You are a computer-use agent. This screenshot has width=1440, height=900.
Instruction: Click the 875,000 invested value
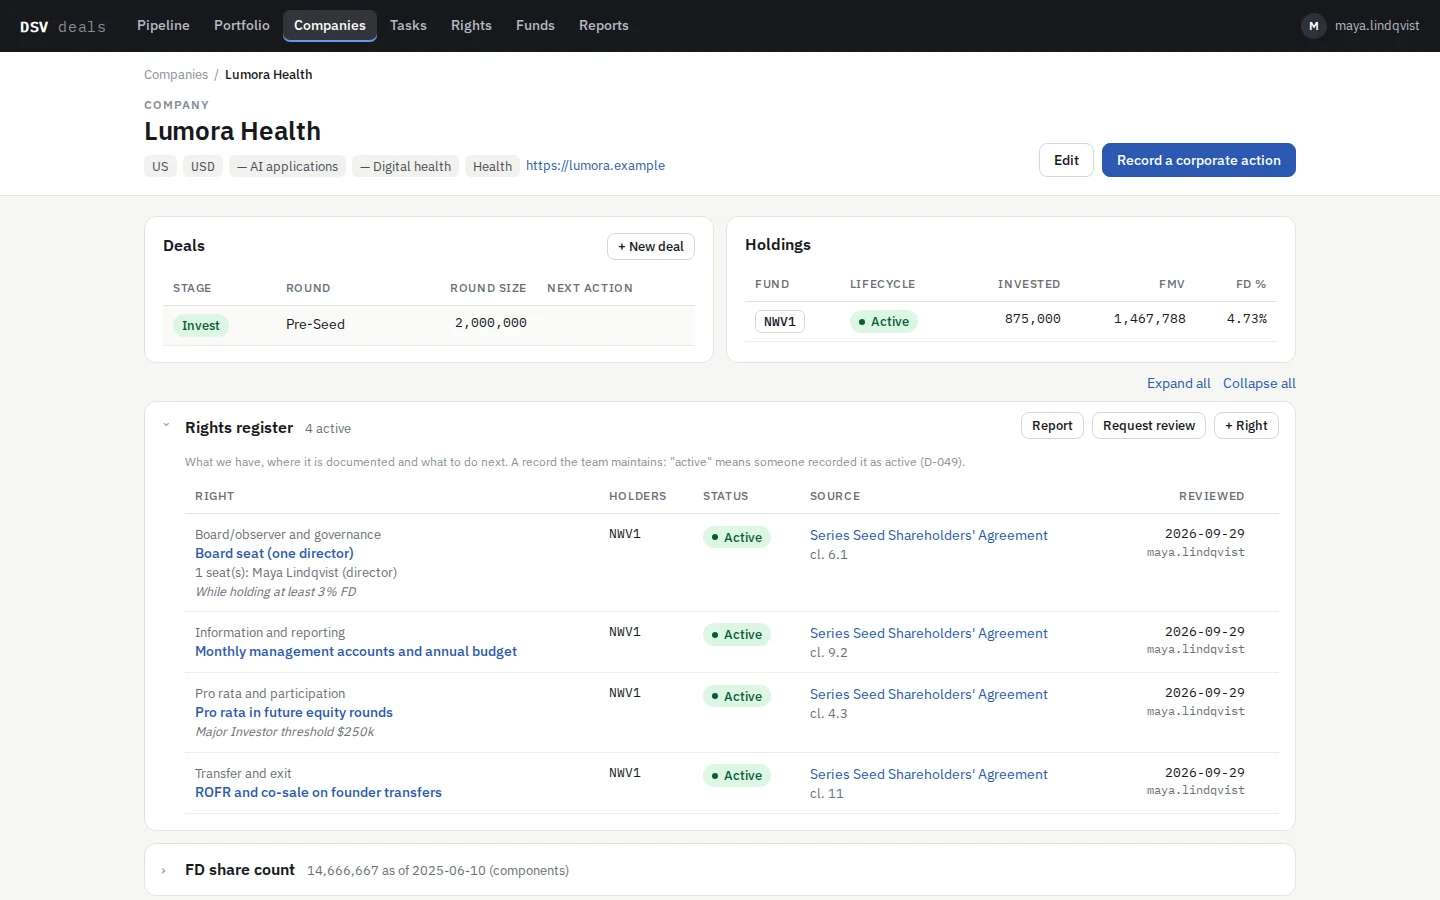click(1033, 319)
